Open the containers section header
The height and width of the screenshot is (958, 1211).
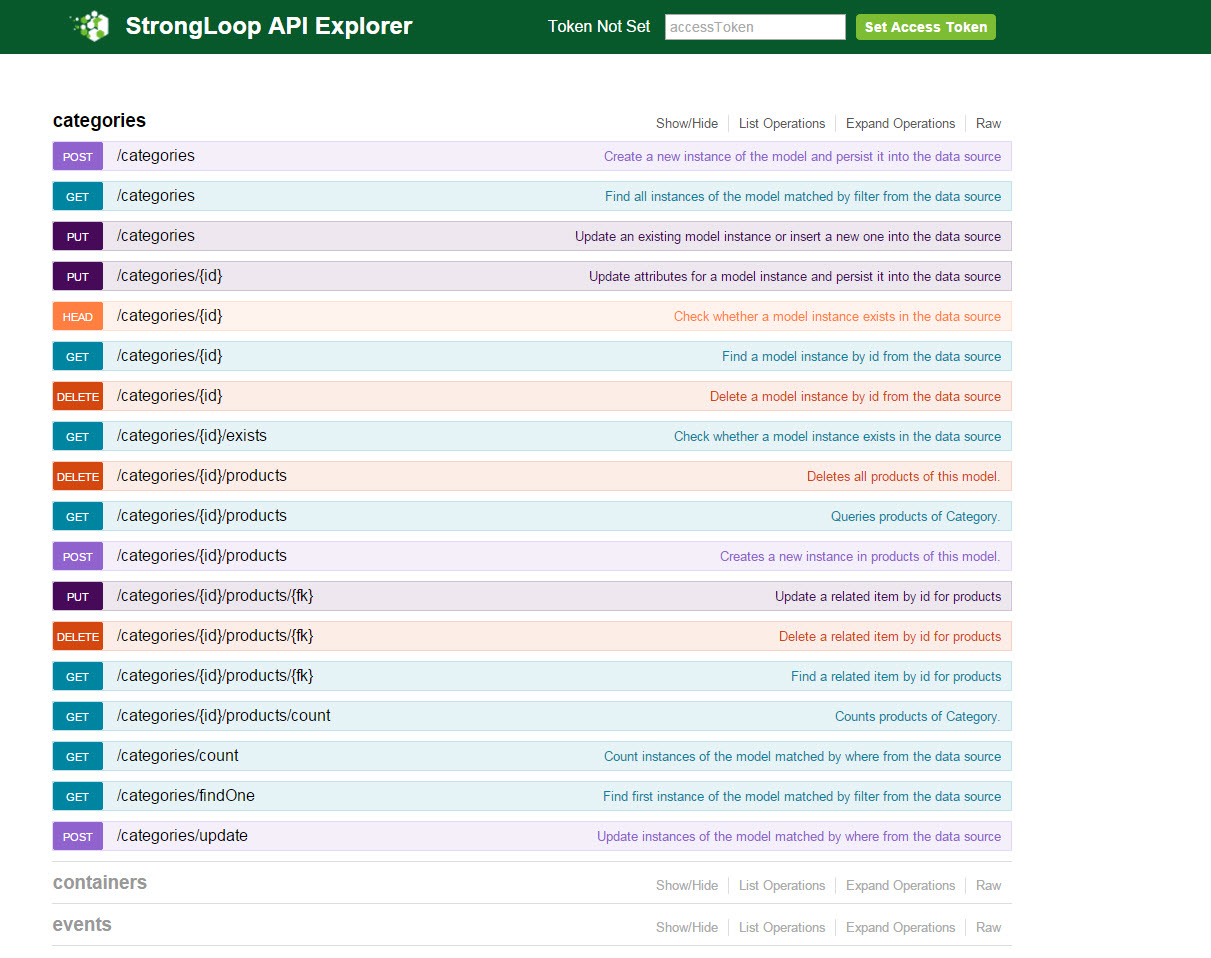100,883
